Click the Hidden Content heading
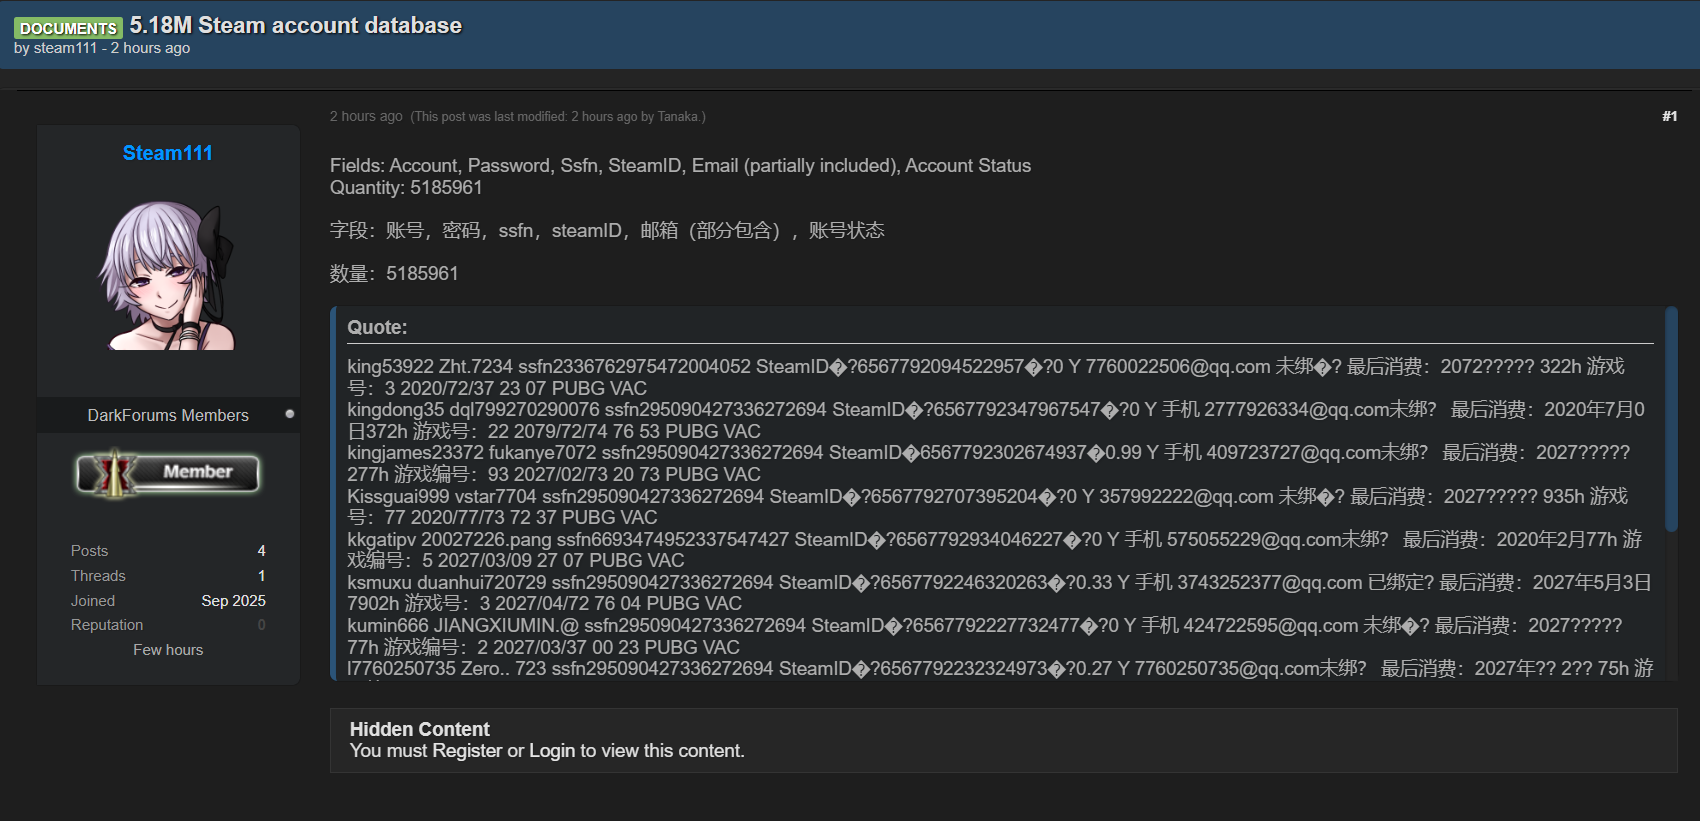 (419, 729)
